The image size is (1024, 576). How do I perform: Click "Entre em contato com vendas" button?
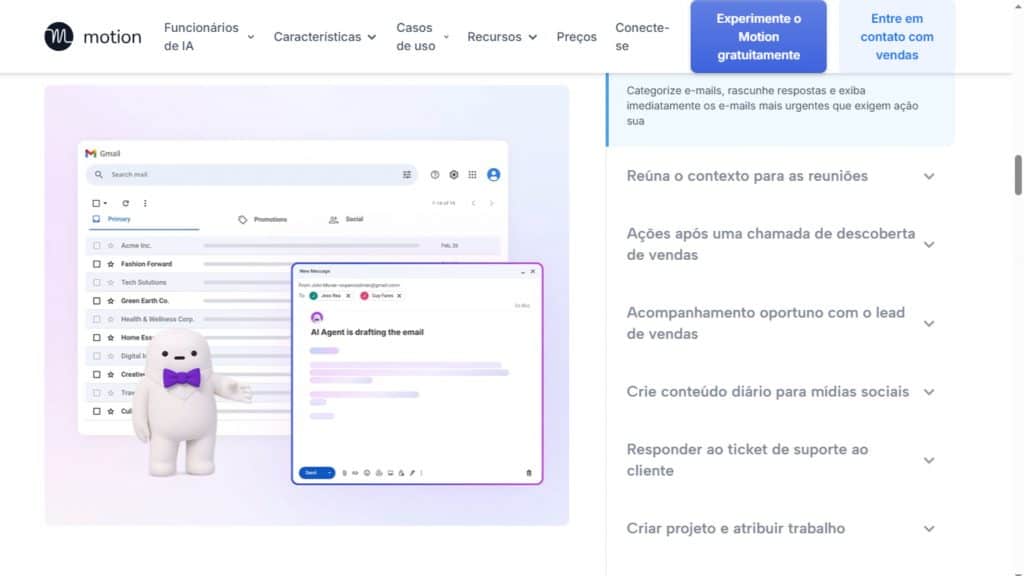pyautogui.click(x=896, y=37)
